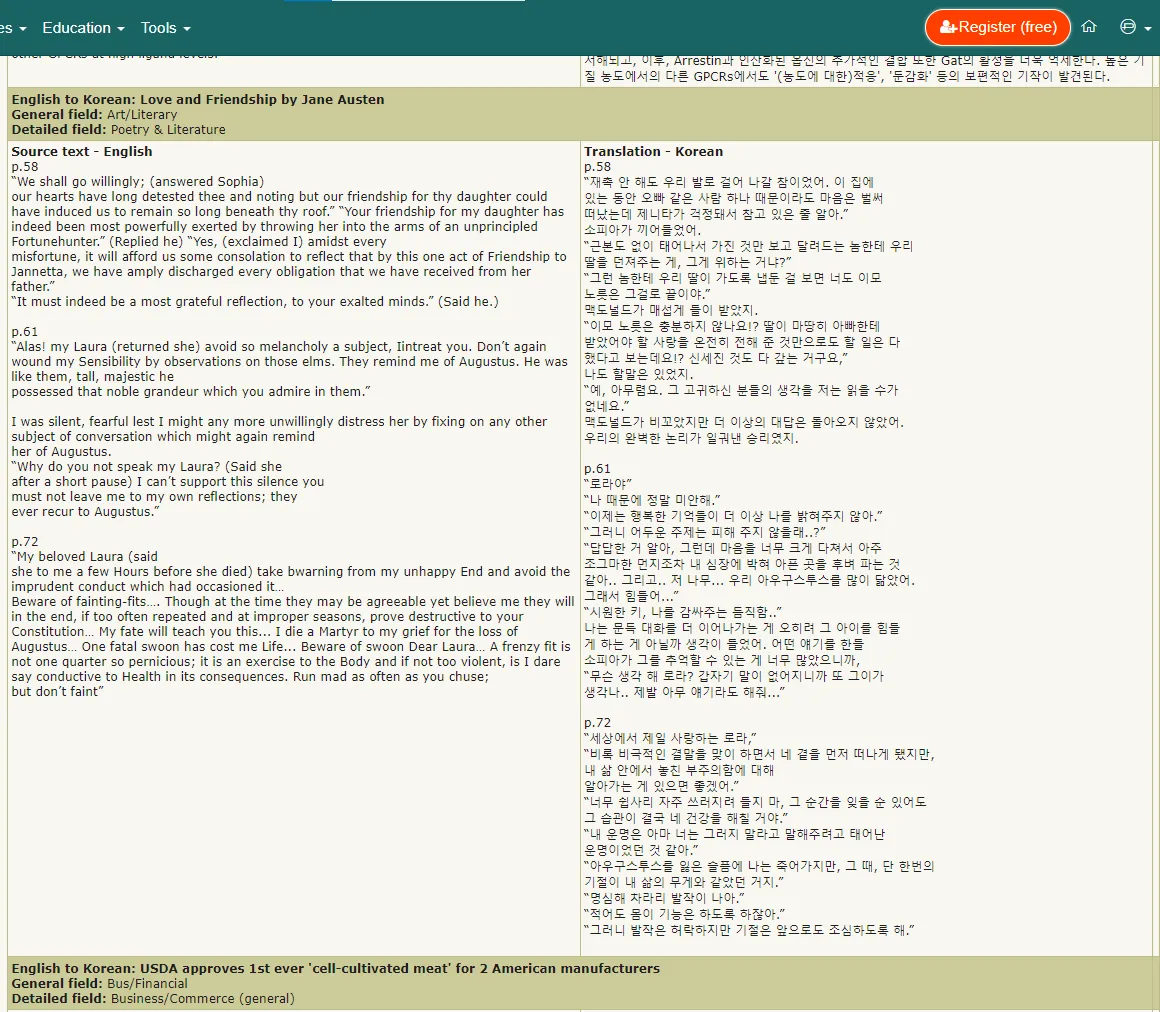
Task: Select the Bus/Financial general field text
Action: (147, 983)
